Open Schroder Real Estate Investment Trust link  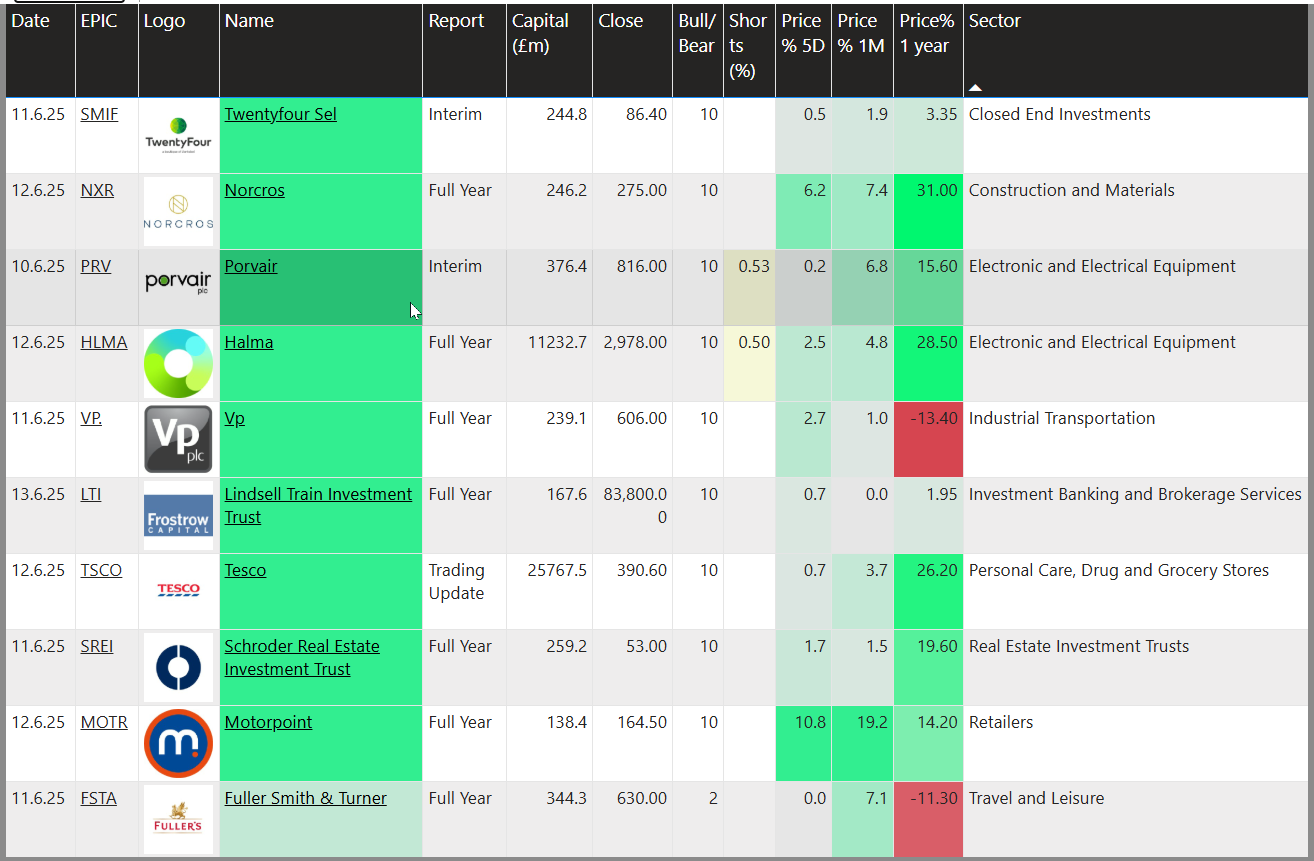tap(302, 658)
